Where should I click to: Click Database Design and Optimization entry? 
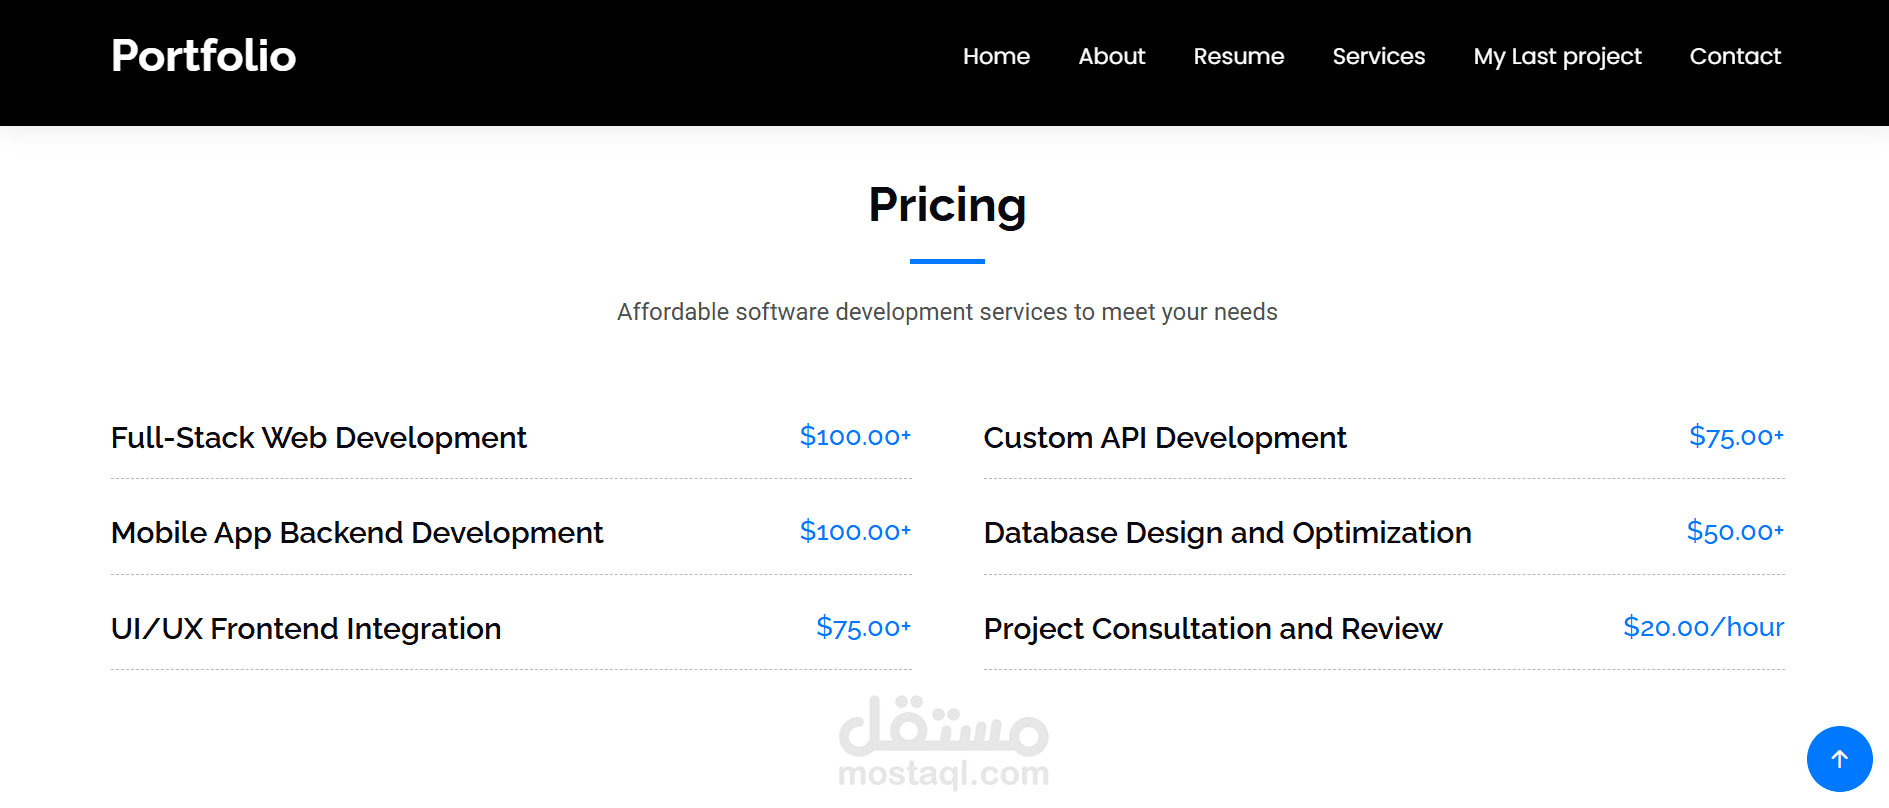pyautogui.click(x=1227, y=533)
